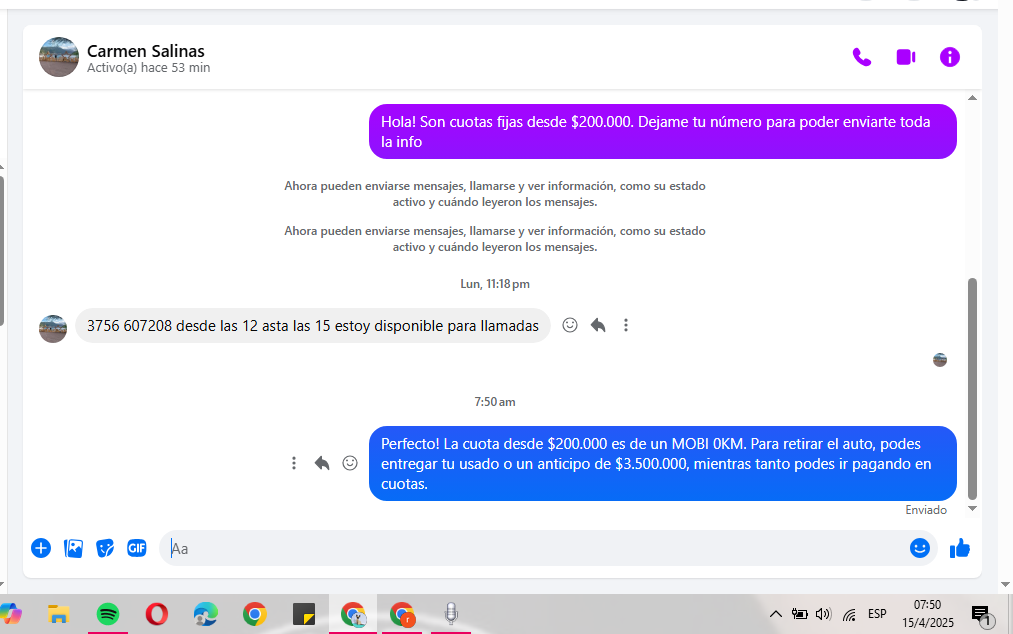This screenshot has width=1013, height=634.
Task: Open the Windows notification center
Action: tap(982, 615)
